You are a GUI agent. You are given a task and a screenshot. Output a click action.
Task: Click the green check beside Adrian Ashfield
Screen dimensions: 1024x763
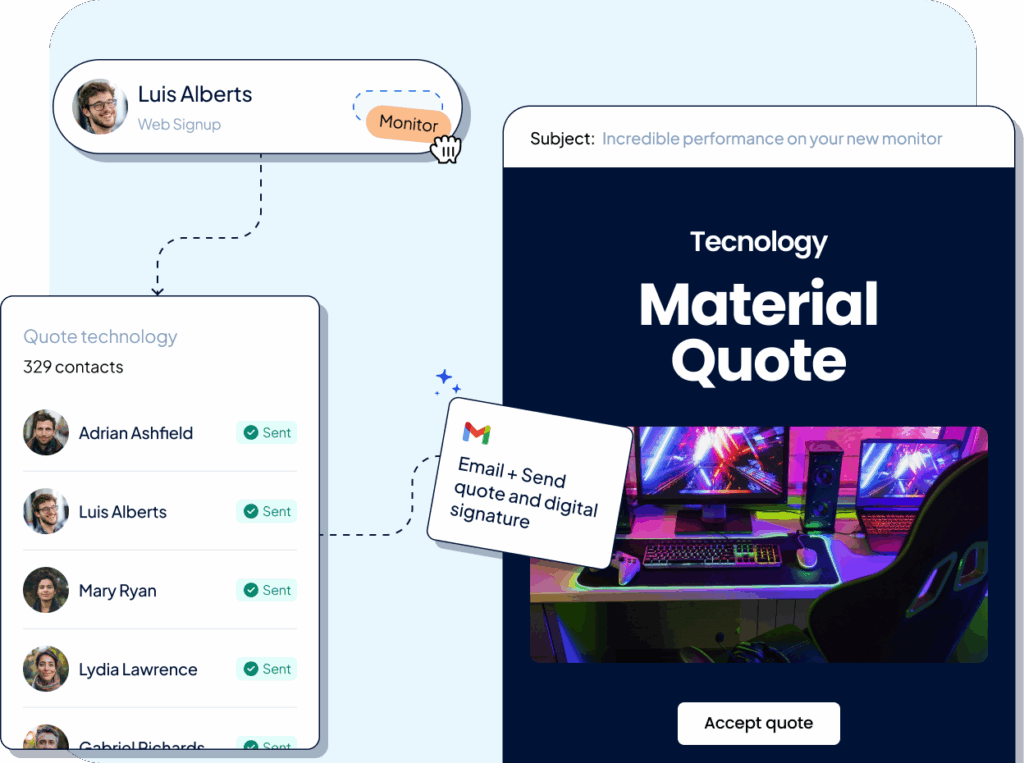point(249,433)
